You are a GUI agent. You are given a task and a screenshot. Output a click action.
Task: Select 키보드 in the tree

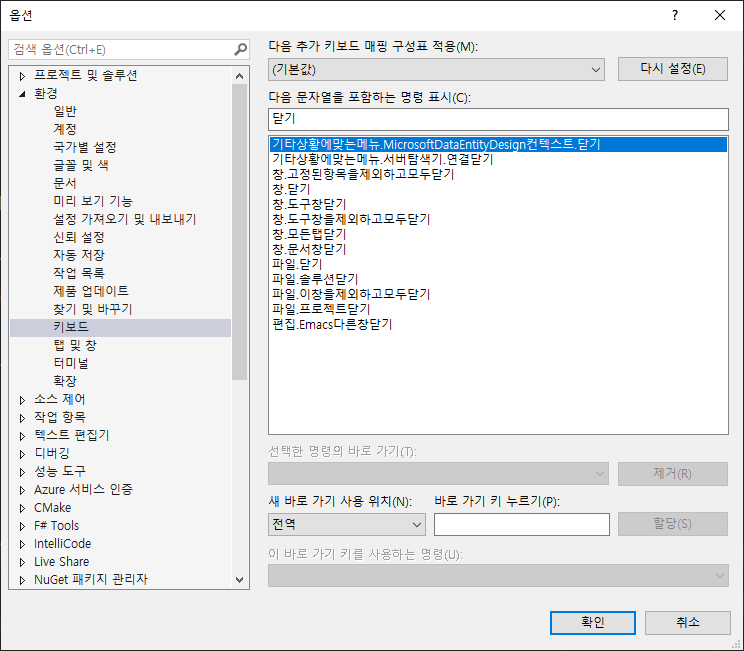tap(120, 327)
